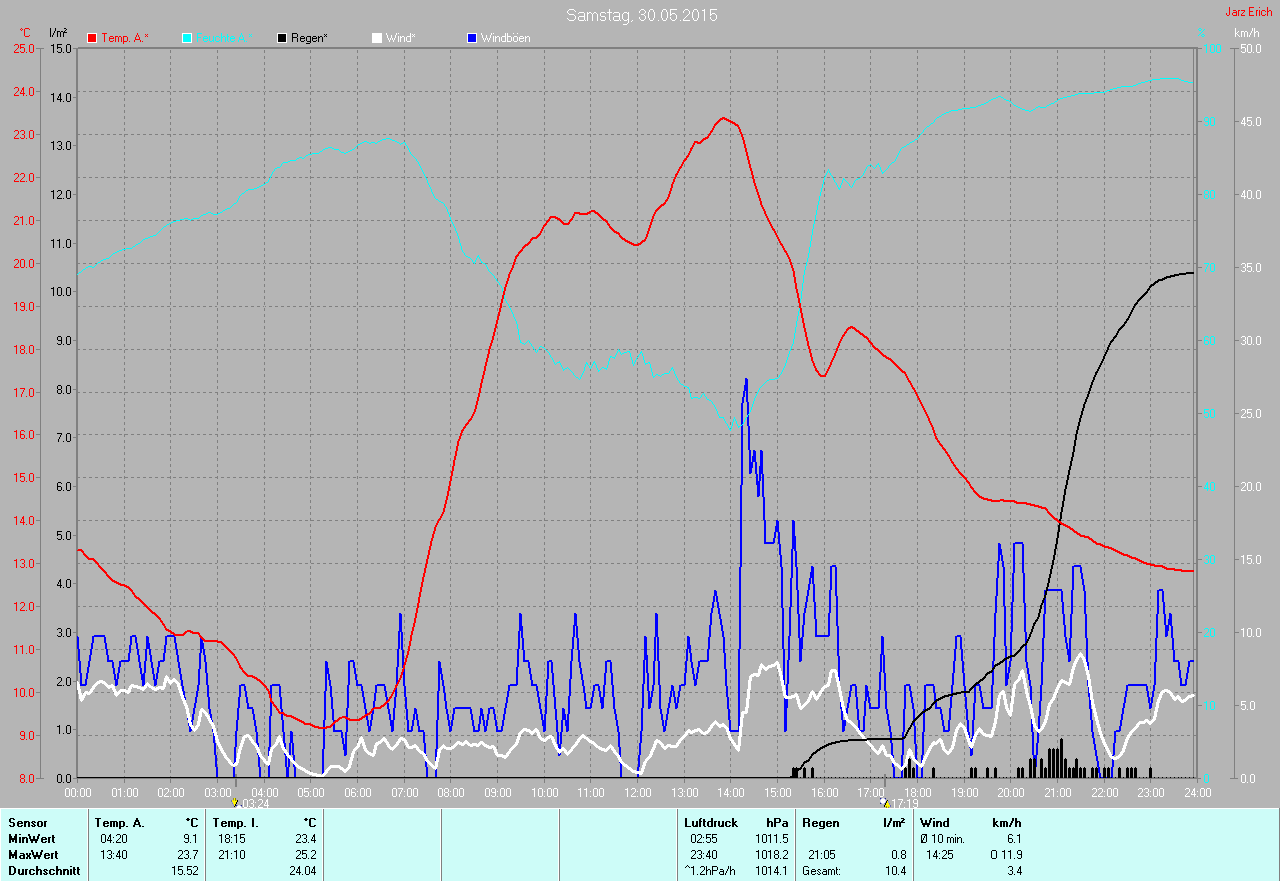Click the '1014.1' average pressure value
This screenshot has height=881, width=1280.
[x=771, y=871]
